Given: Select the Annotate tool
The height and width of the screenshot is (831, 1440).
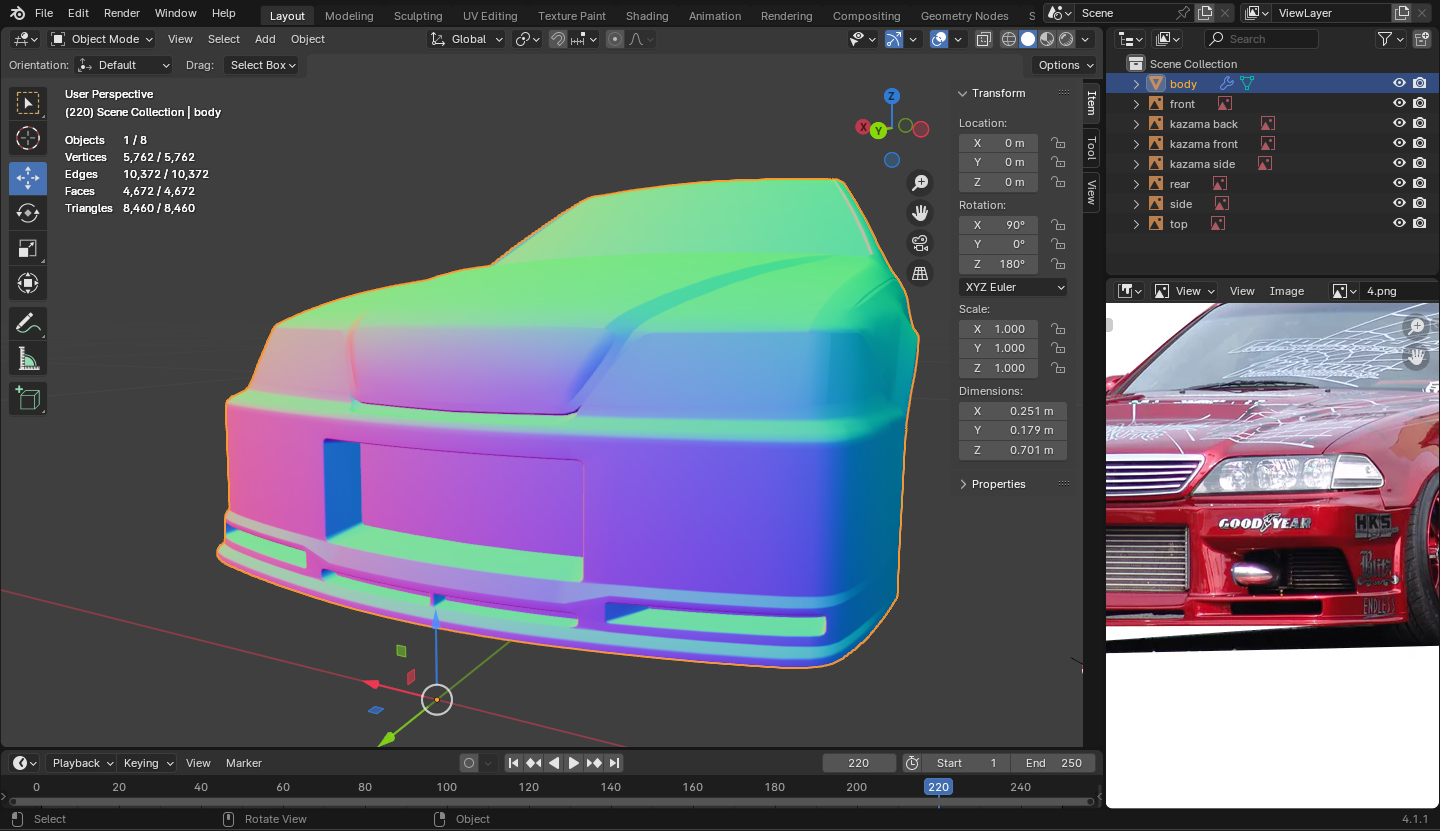Looking at the screenshot, I should [28, 323].
